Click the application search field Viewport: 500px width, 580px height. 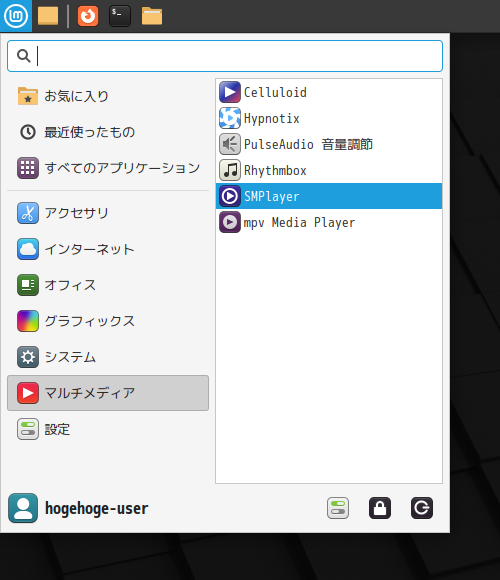click(x=225, y=56)
